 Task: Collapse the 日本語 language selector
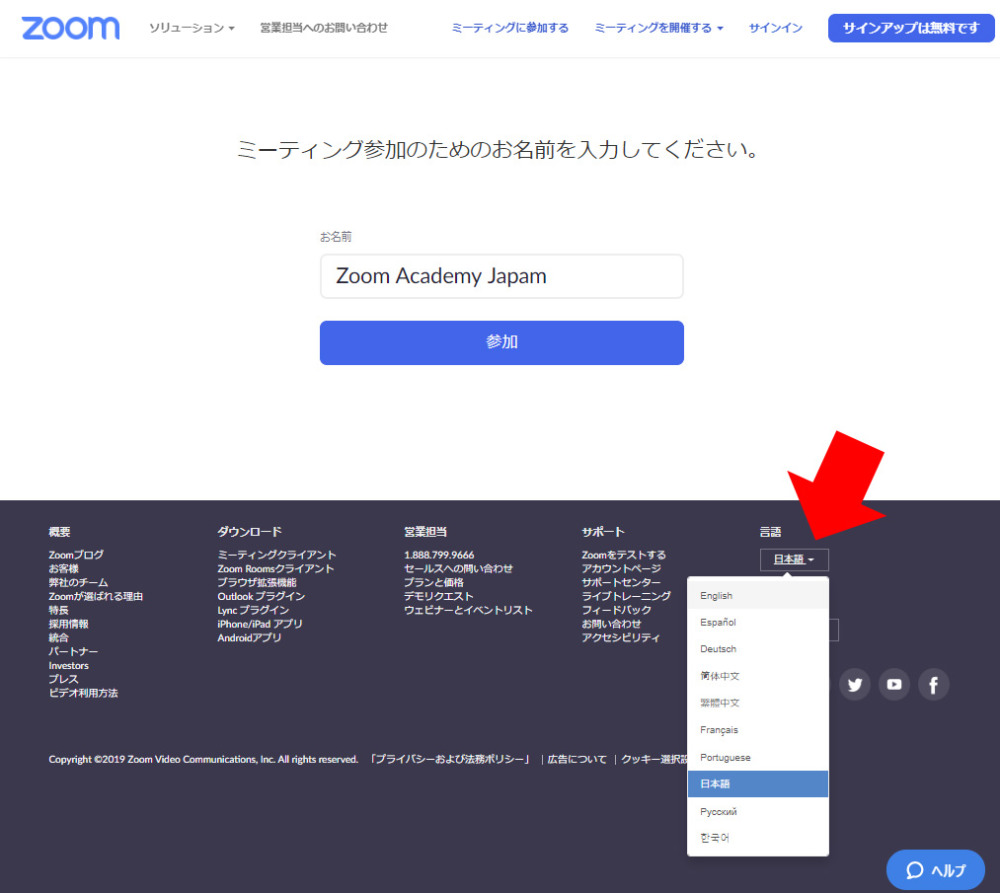tap(794, 560)
